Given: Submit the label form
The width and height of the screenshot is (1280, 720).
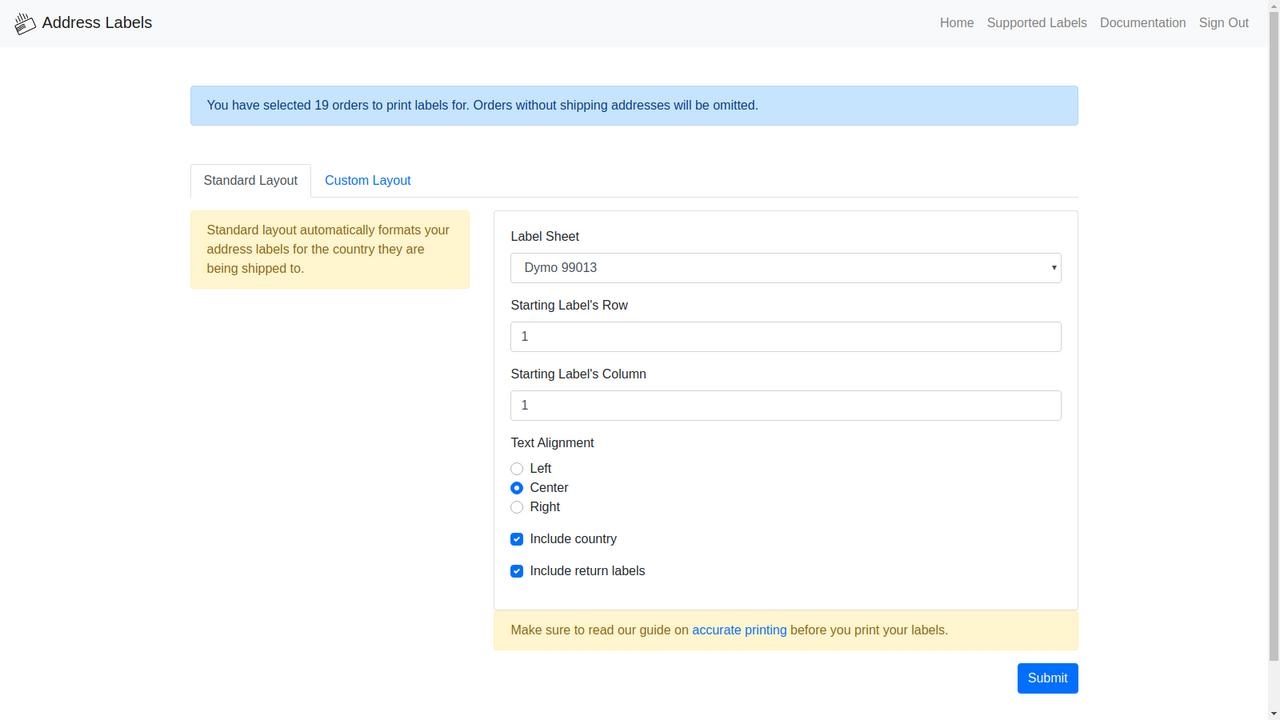Looking at the screenshot, I should pos(1047,678).
